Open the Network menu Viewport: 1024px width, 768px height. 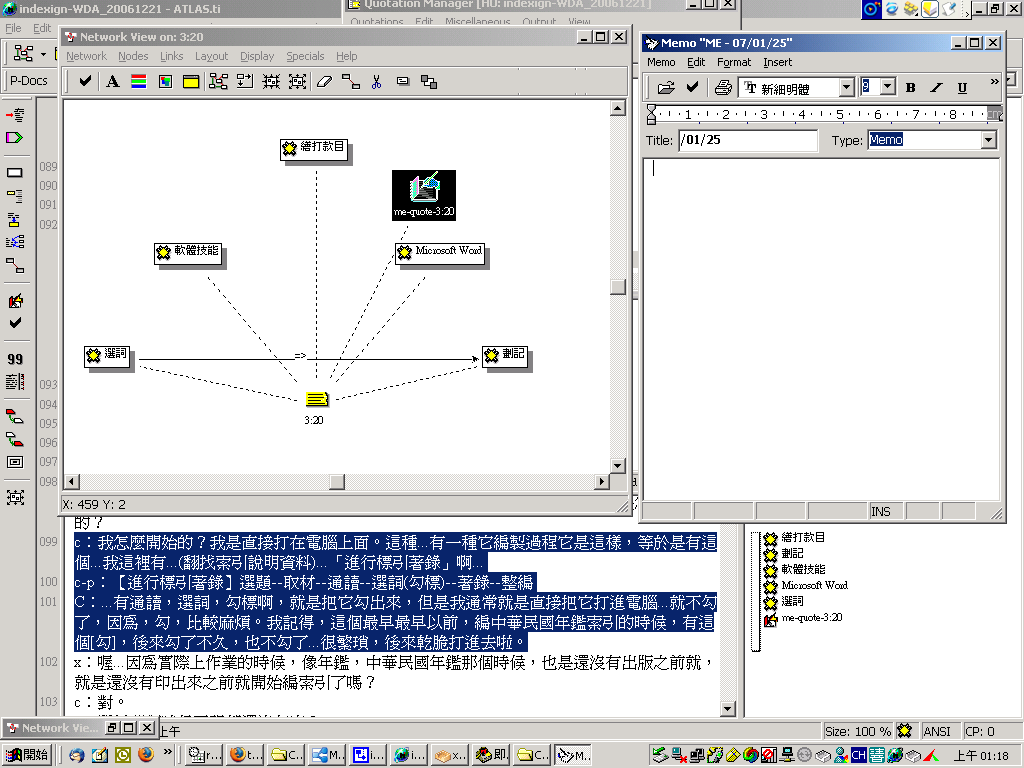coord(86,56)
